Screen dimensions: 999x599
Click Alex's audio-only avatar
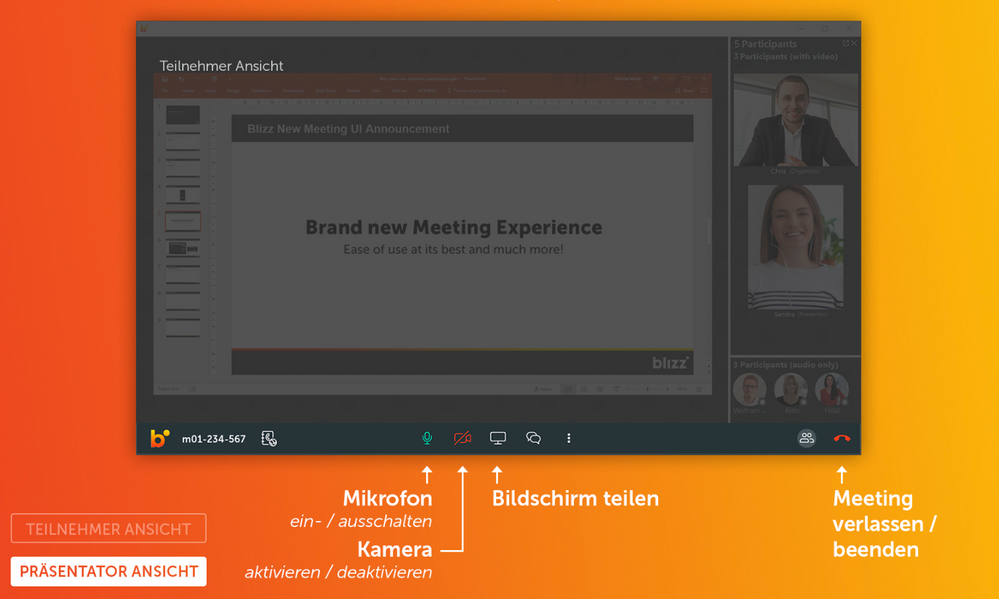[791, 390]
